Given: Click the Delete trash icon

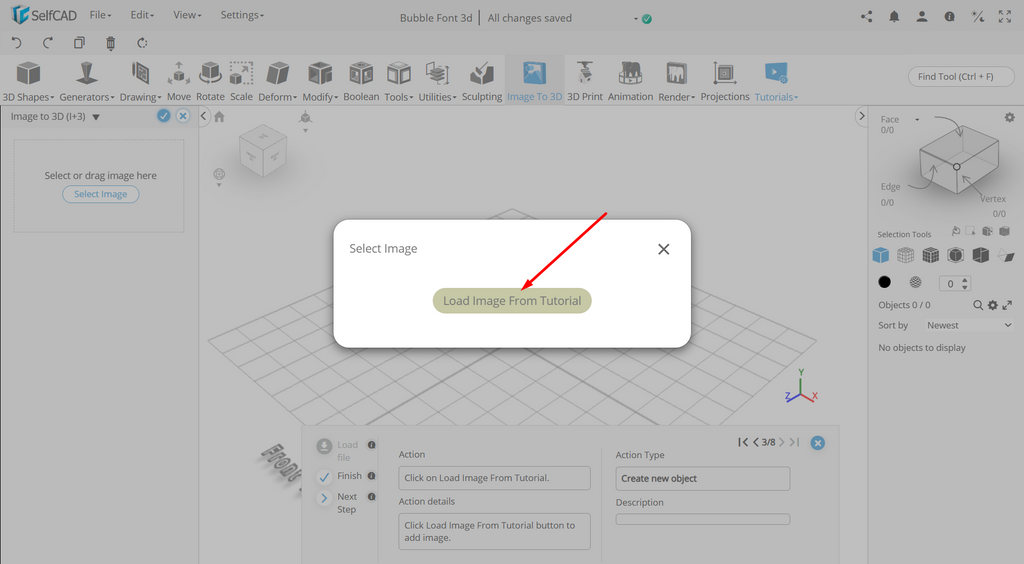Looking at the screenshot, I should tap(110, 43).
